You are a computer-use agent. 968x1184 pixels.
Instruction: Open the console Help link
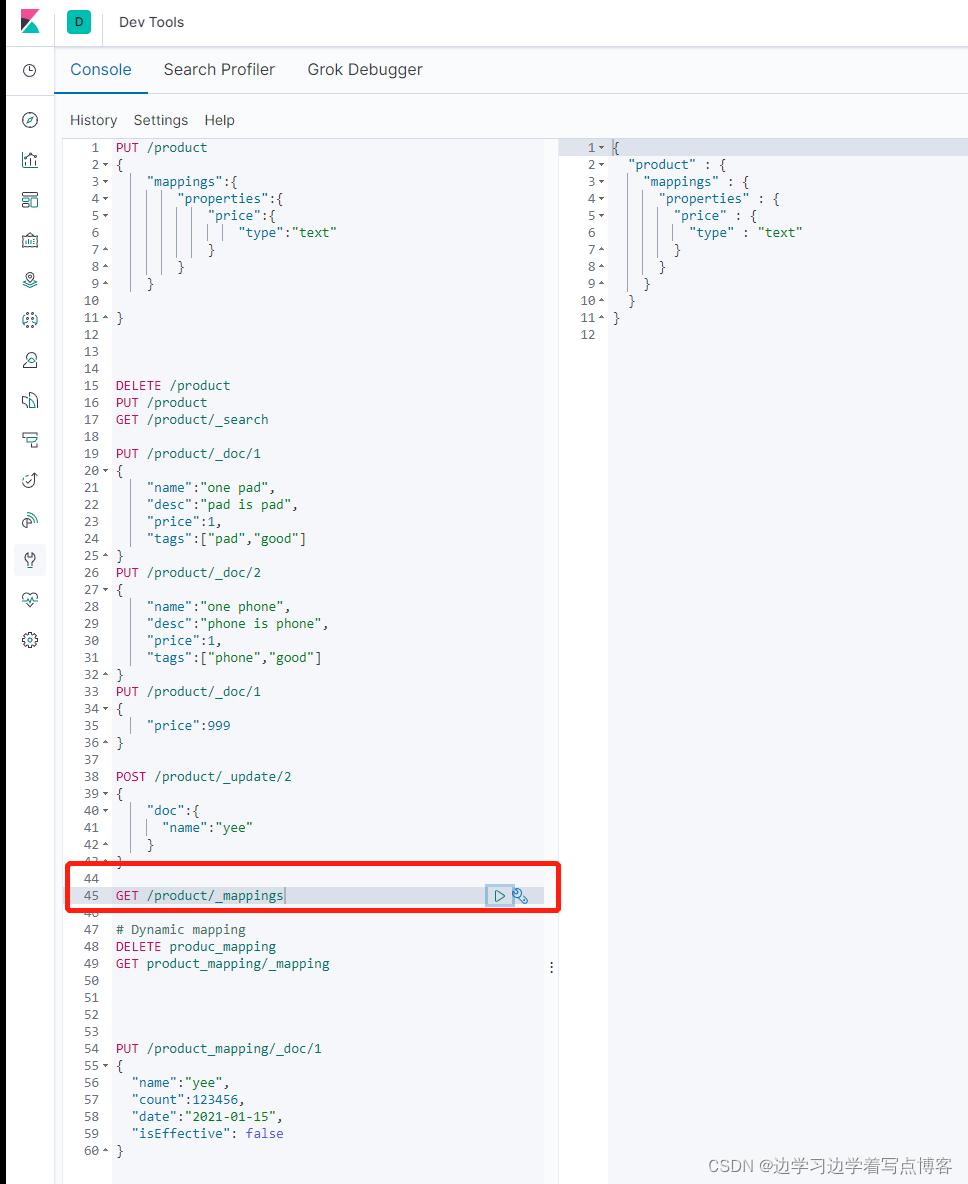click(x=219, y=120)
